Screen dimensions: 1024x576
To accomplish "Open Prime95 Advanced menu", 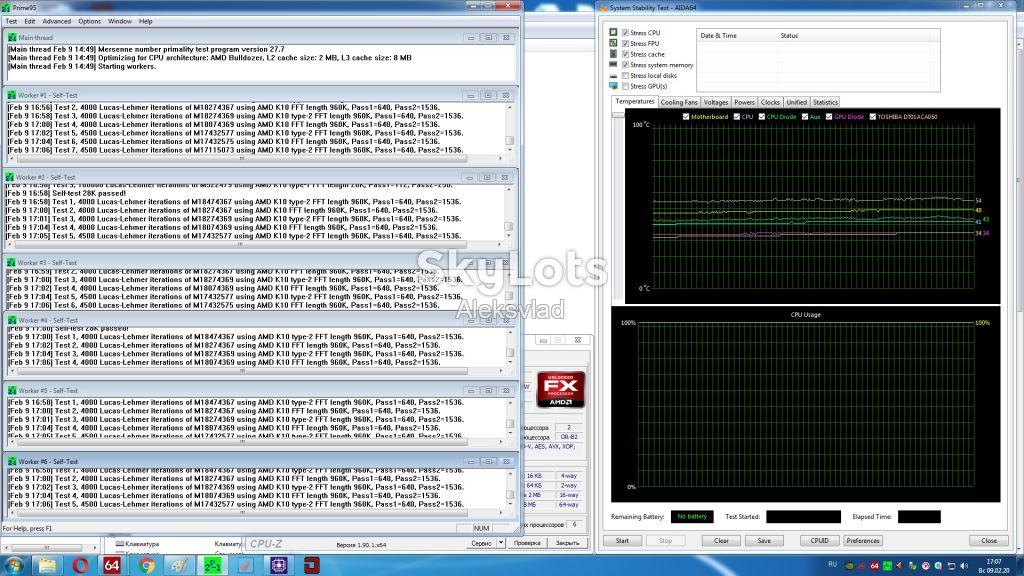I will [x=57, y=22].
